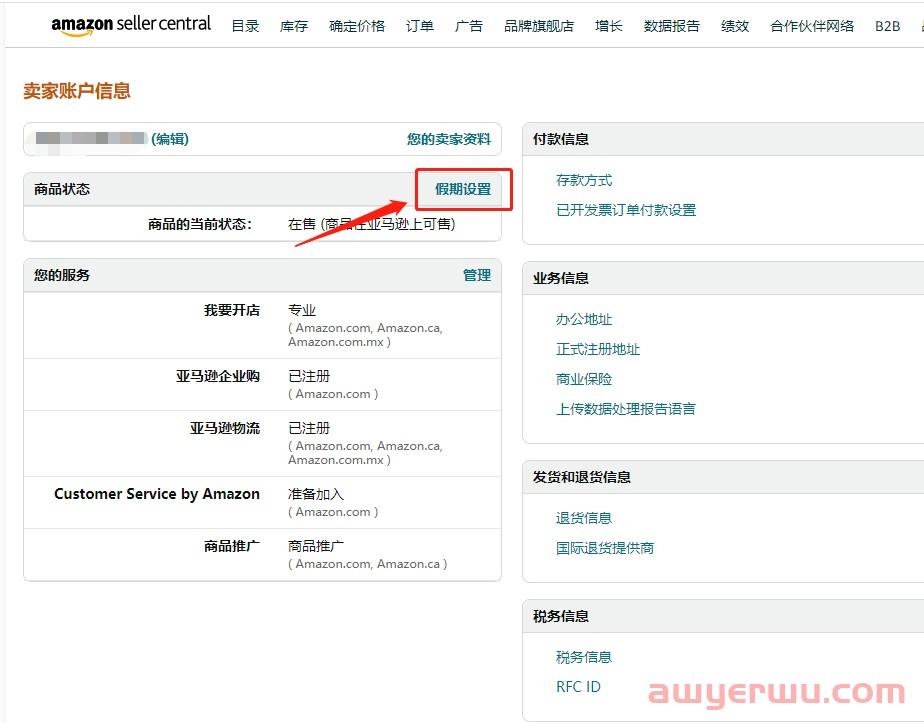Image resolution: width=924 pixels, height=723 pixels.
Task: Open RFC ID link
Action: tap(578, 686)
